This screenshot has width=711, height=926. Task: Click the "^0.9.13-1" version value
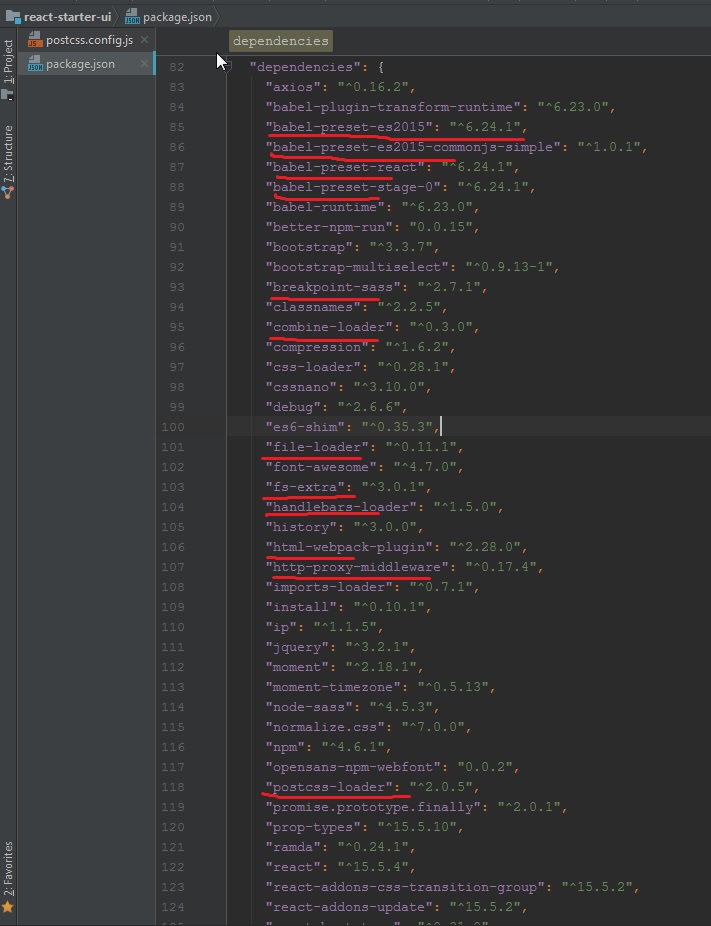[509, 267]
